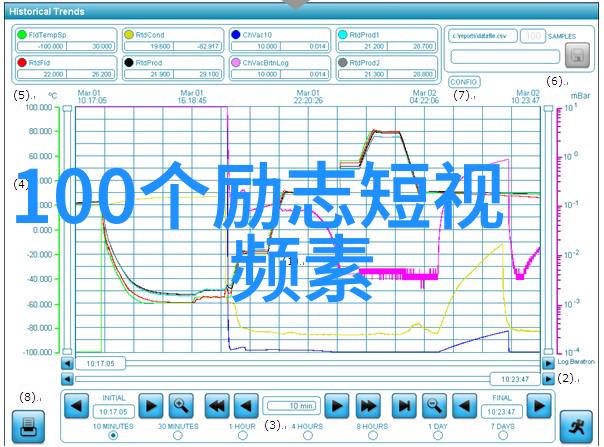This screenshot has width=604, height=447.
Task: Step back one interval left of 10 min field
Action: pos(246,406)
